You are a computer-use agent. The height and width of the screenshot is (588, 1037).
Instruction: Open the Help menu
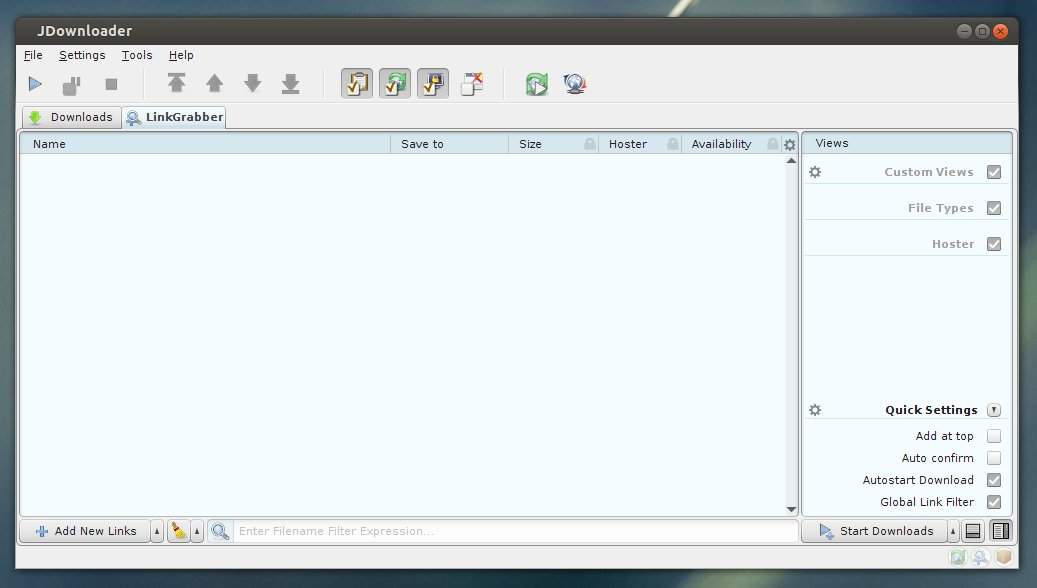(x=181, y=55)
